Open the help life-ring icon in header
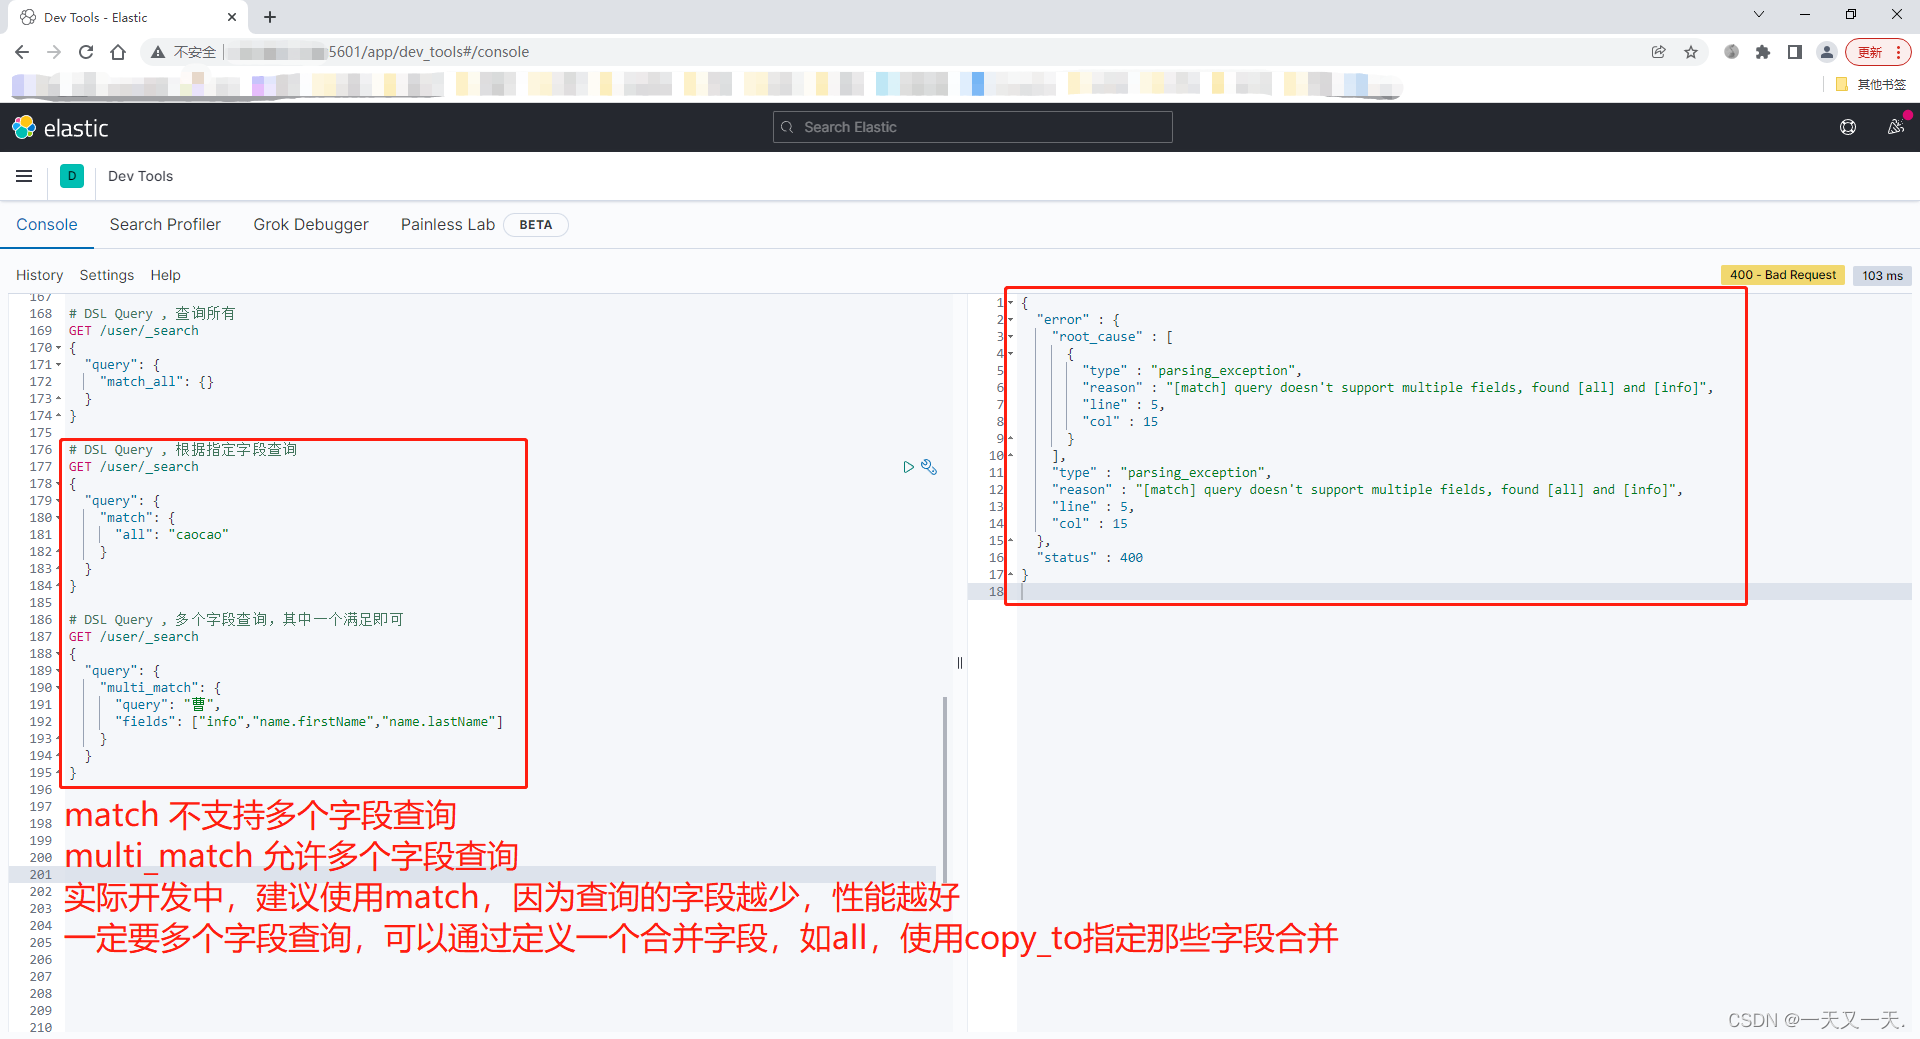 pos(1848,127)
